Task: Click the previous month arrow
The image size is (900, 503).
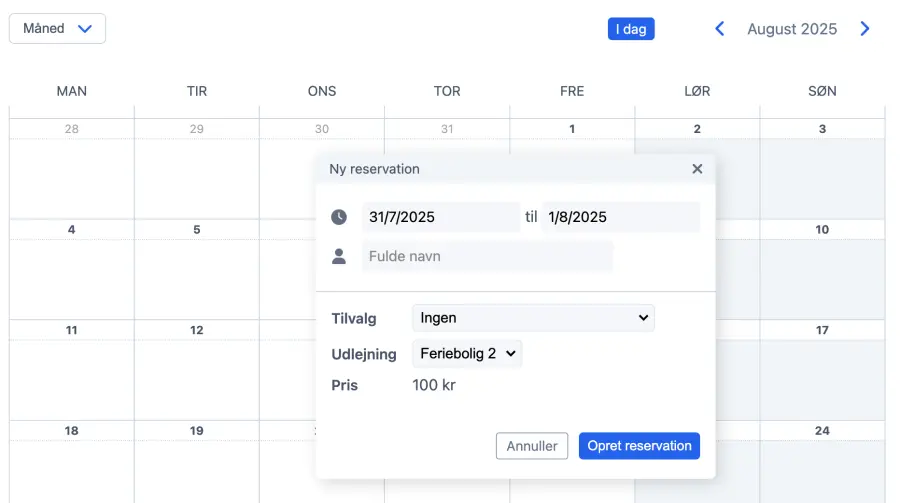Action: pyautogui.click(x=719, y=29)
